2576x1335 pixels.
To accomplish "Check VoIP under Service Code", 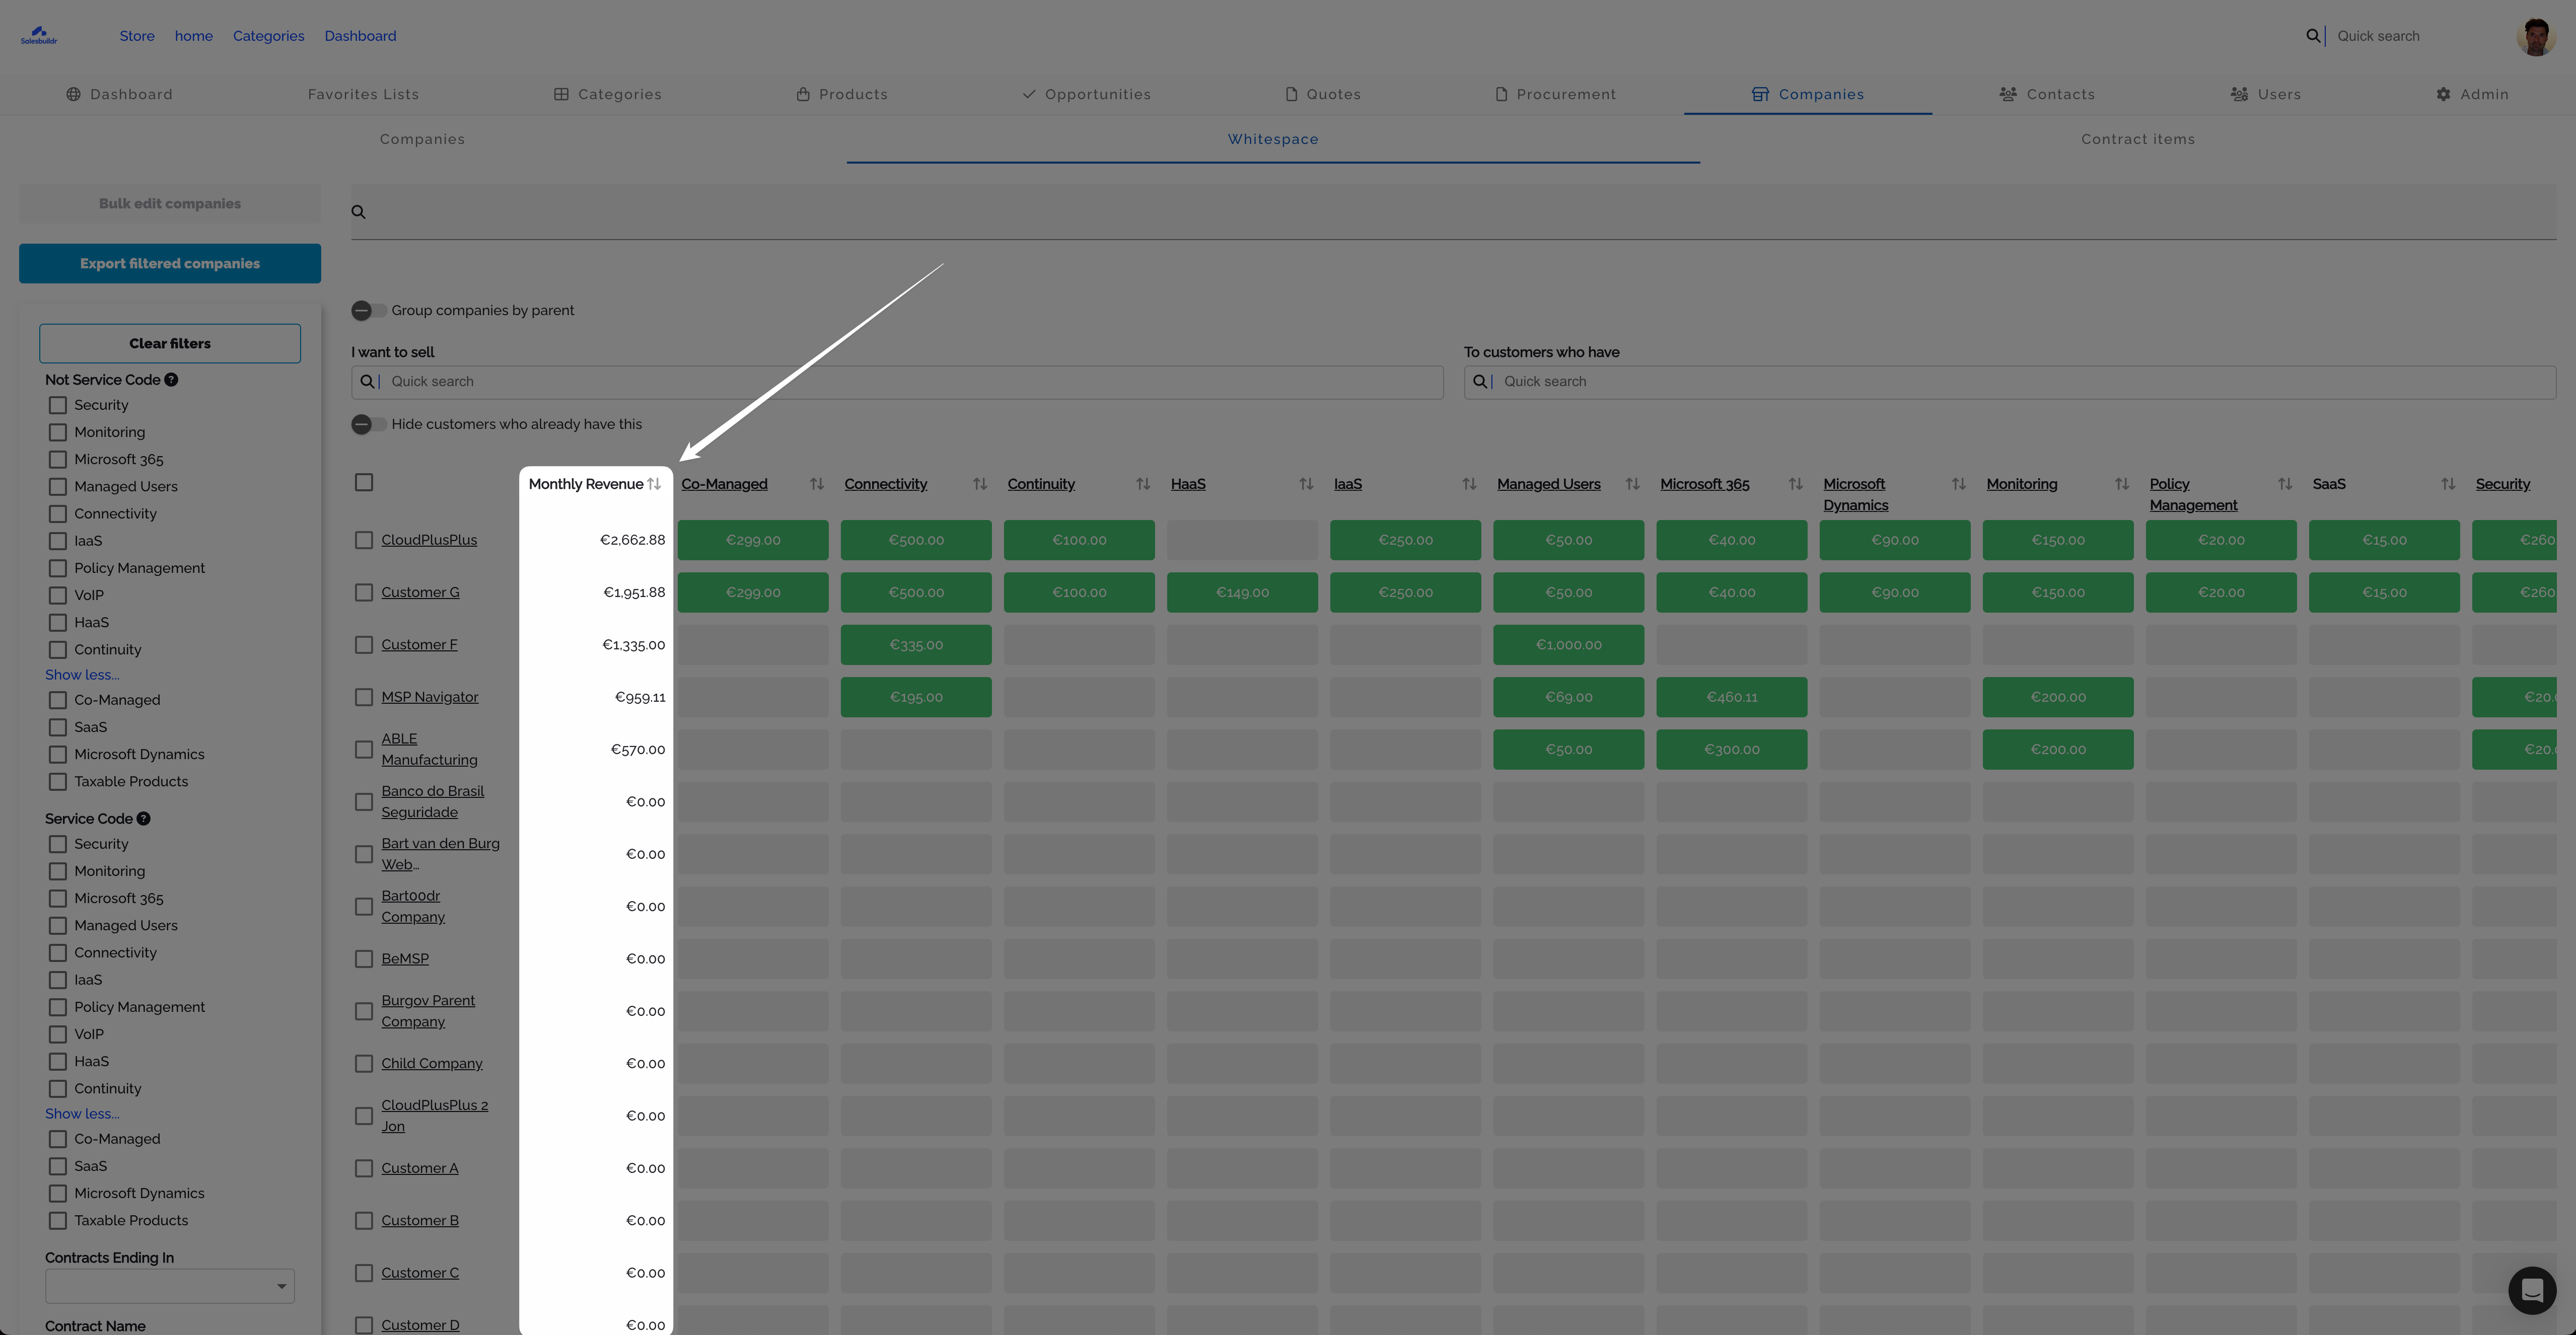I will (58, 1035).
